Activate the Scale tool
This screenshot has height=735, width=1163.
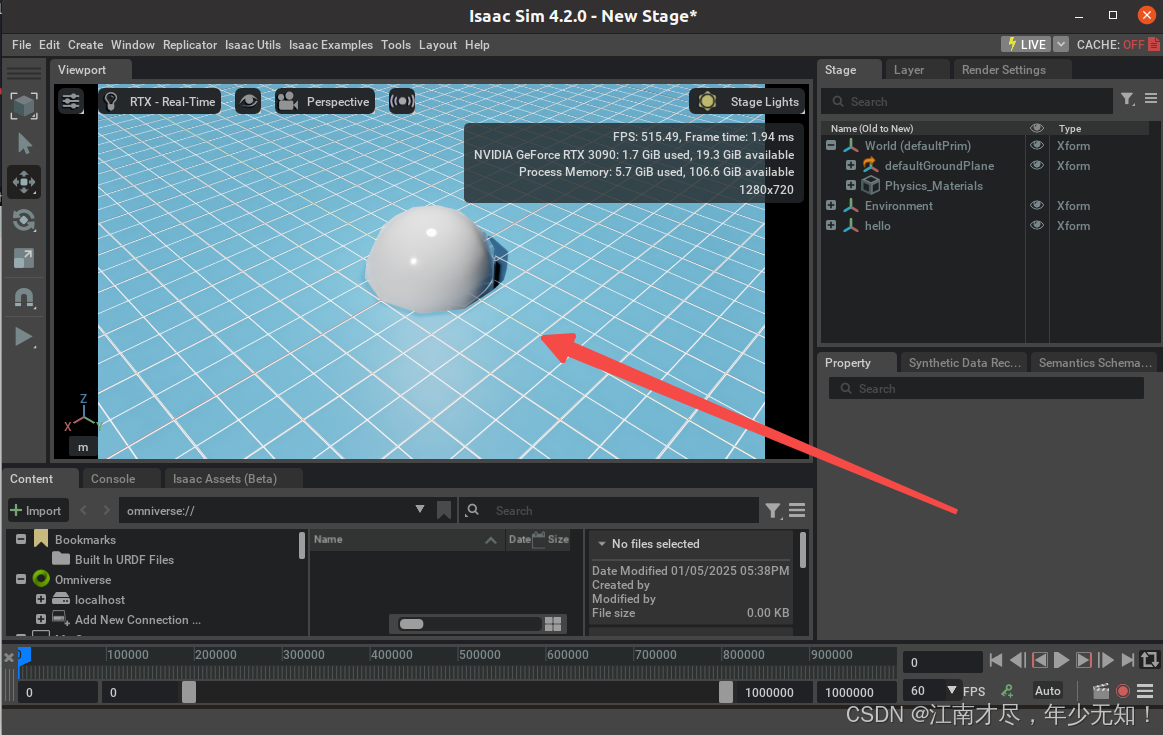pyautogui.click(x=24, y=259)
